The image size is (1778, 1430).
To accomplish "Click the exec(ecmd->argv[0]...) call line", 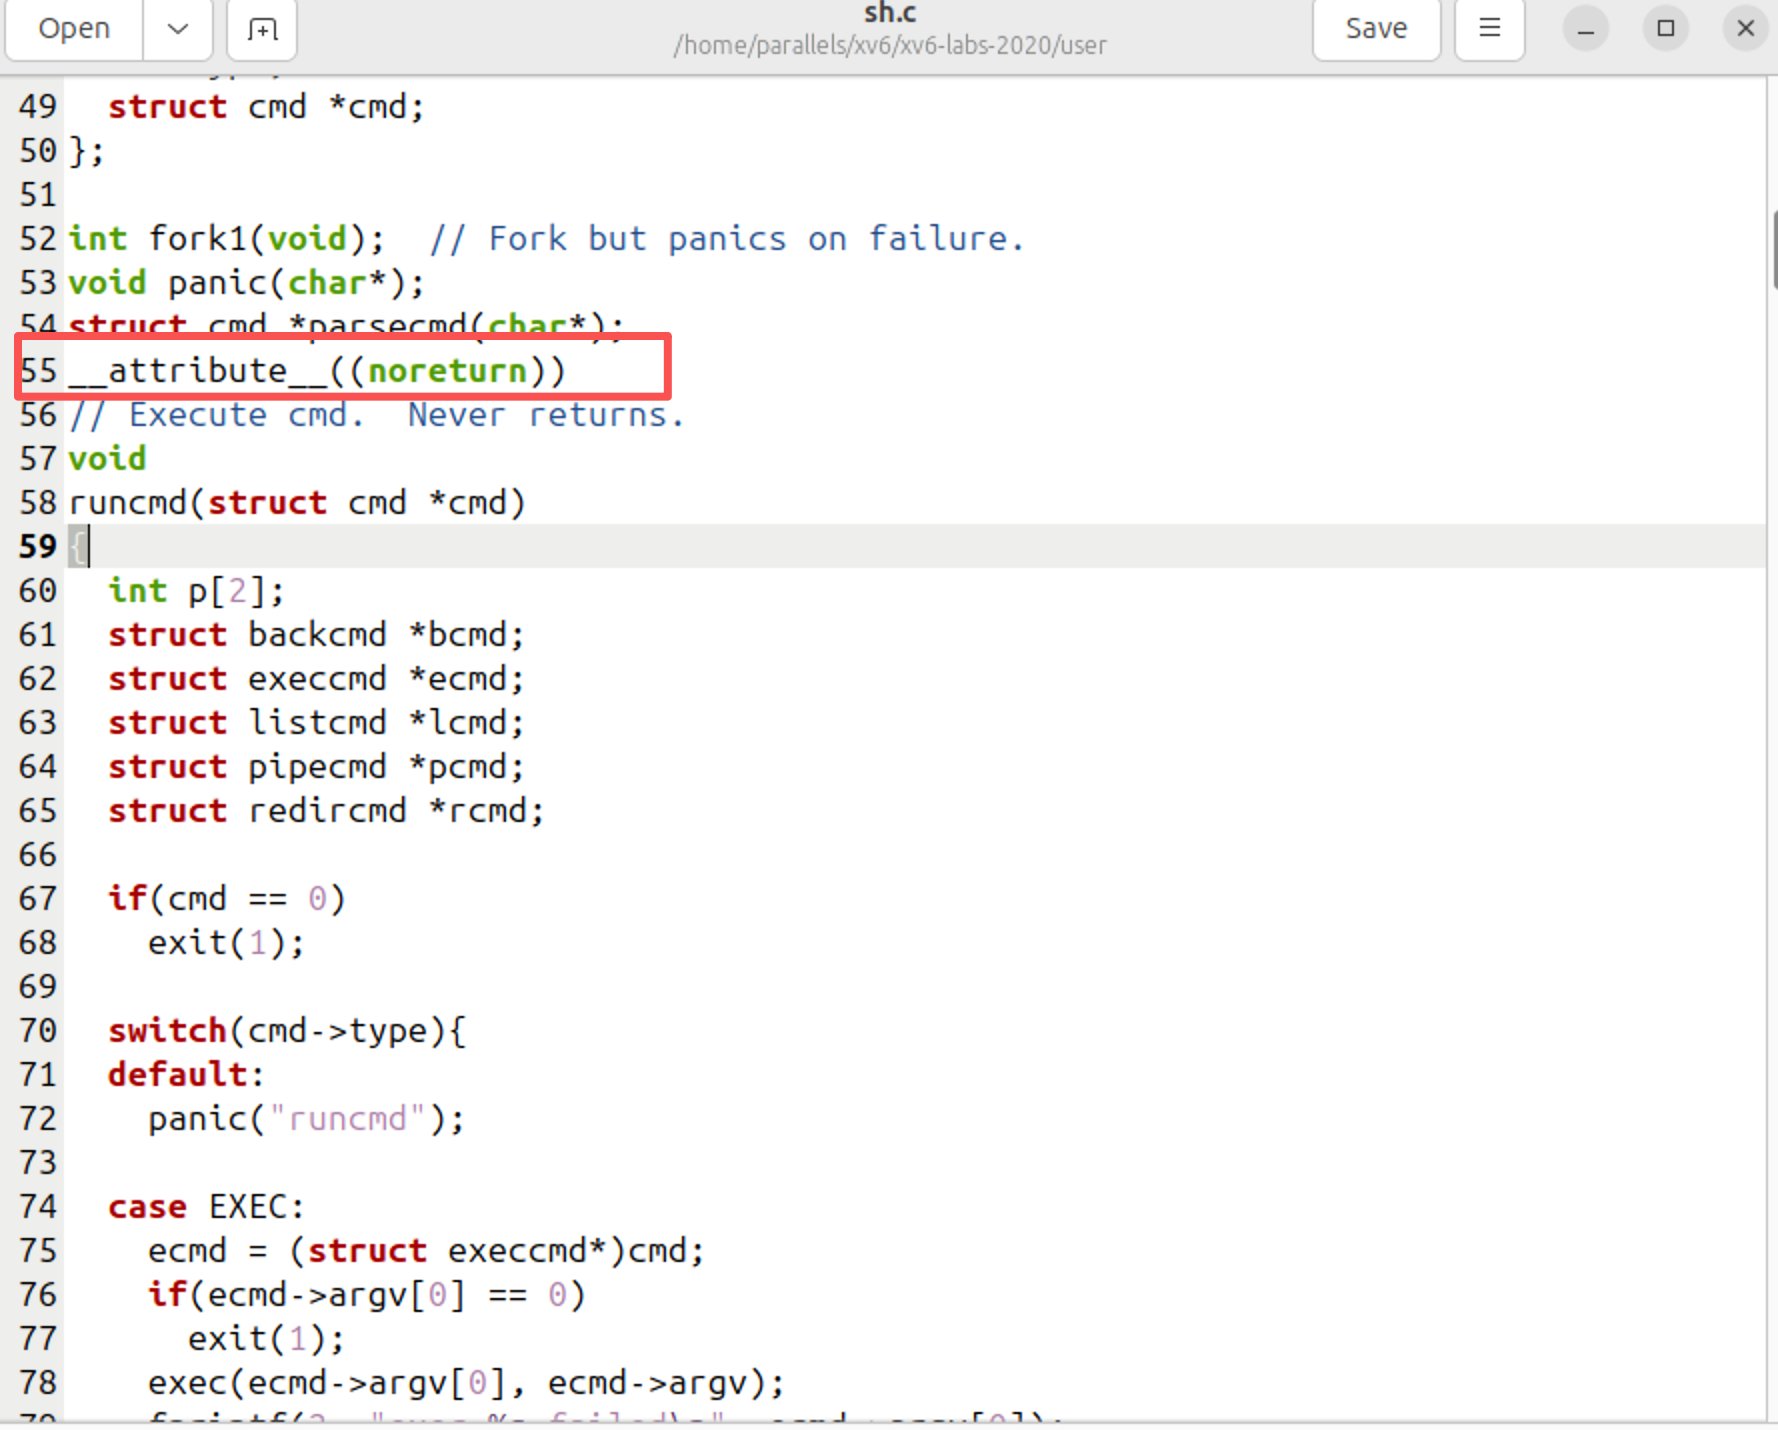I will (x=466, y=1383).
